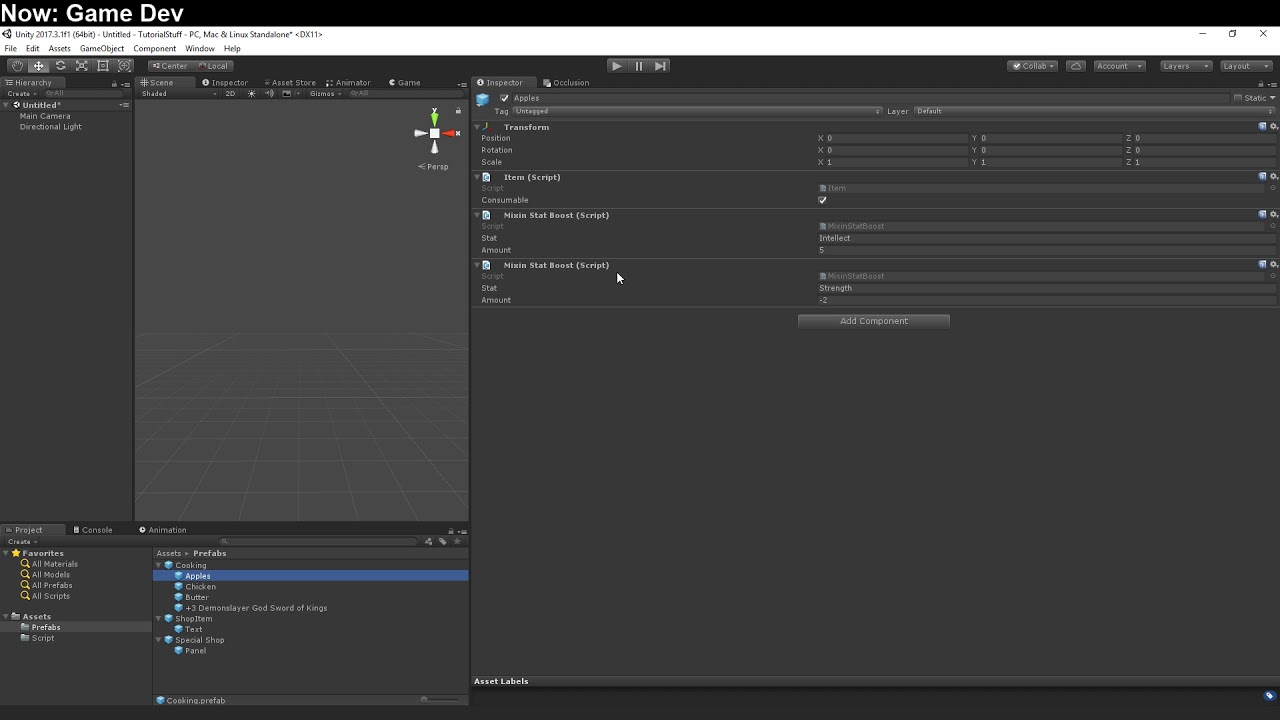Toggle scene lighting sun icon
The image size is (1280, 720).
coord(252,94)
